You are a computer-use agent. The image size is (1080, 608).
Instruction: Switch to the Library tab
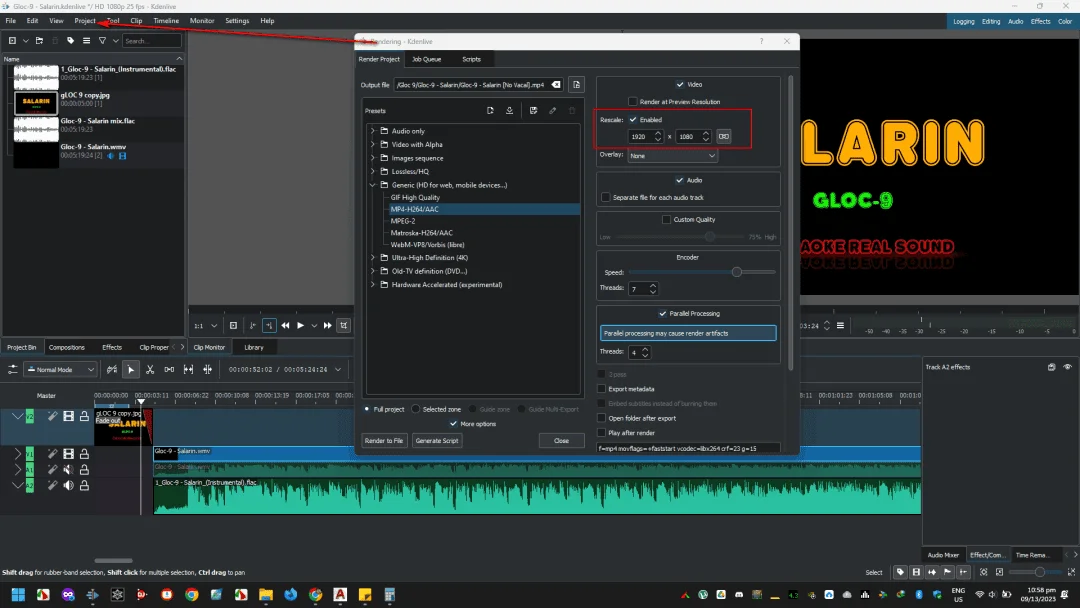tap(253, 348)
